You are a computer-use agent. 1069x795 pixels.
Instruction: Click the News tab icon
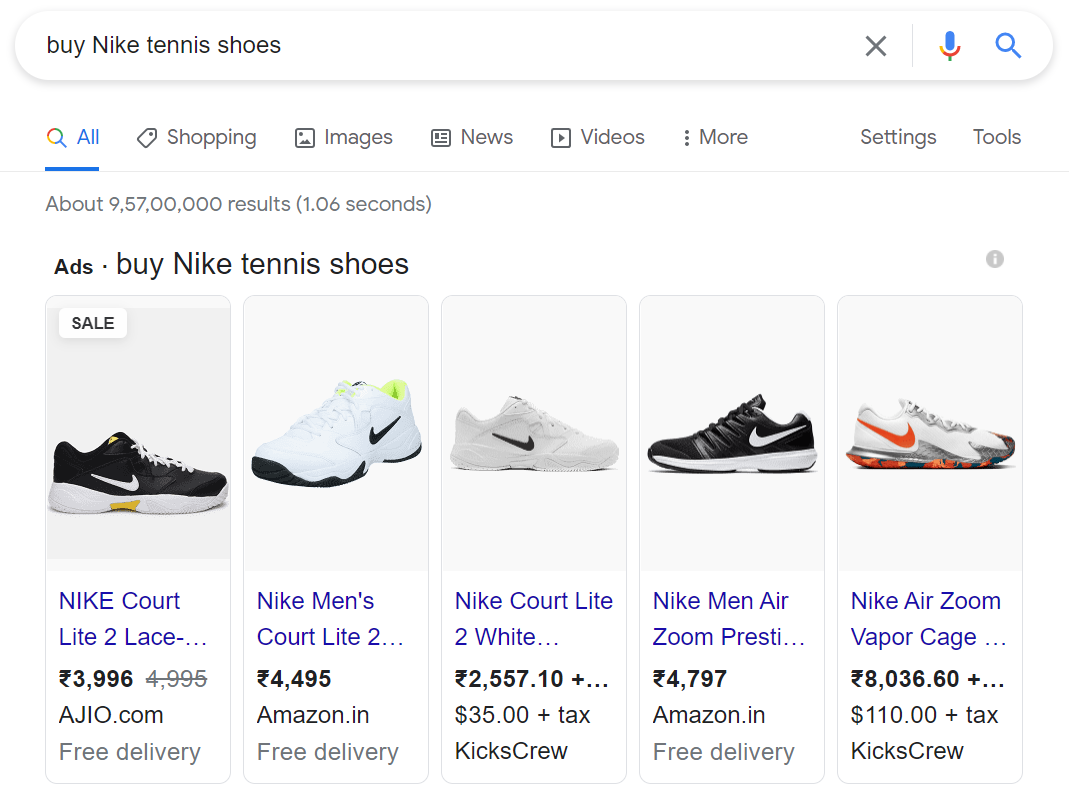point(440,137)
